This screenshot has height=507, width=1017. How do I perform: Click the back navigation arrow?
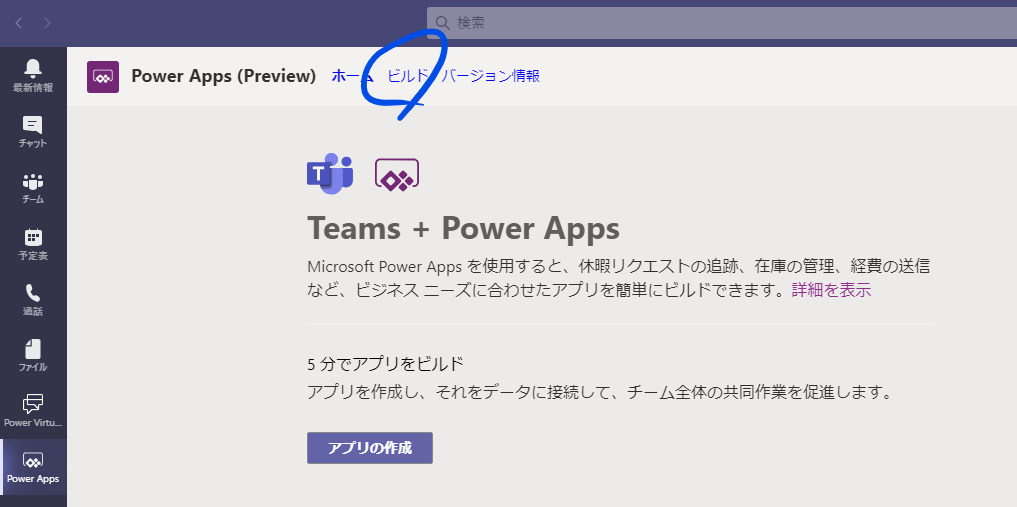19,23
